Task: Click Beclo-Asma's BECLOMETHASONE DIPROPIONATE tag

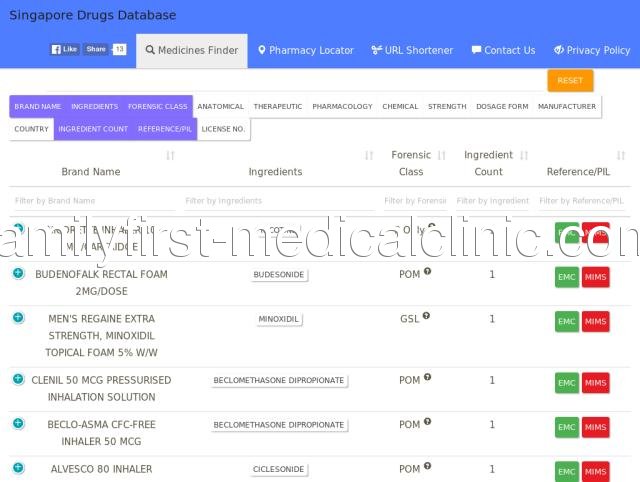Action: click(x=279, y=425)
